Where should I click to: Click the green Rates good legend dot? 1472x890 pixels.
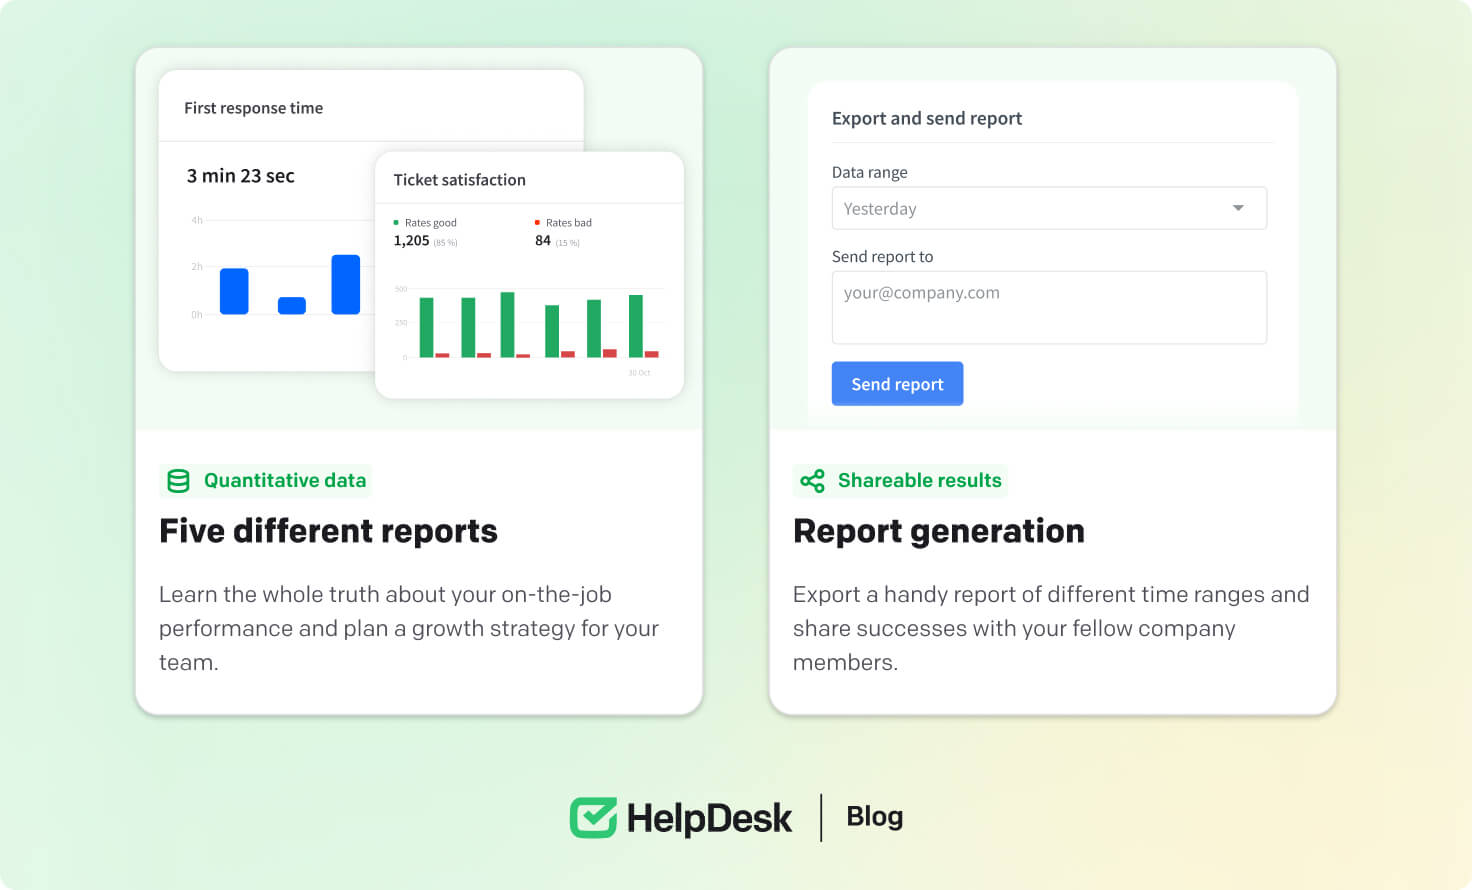tap(396, 223)
